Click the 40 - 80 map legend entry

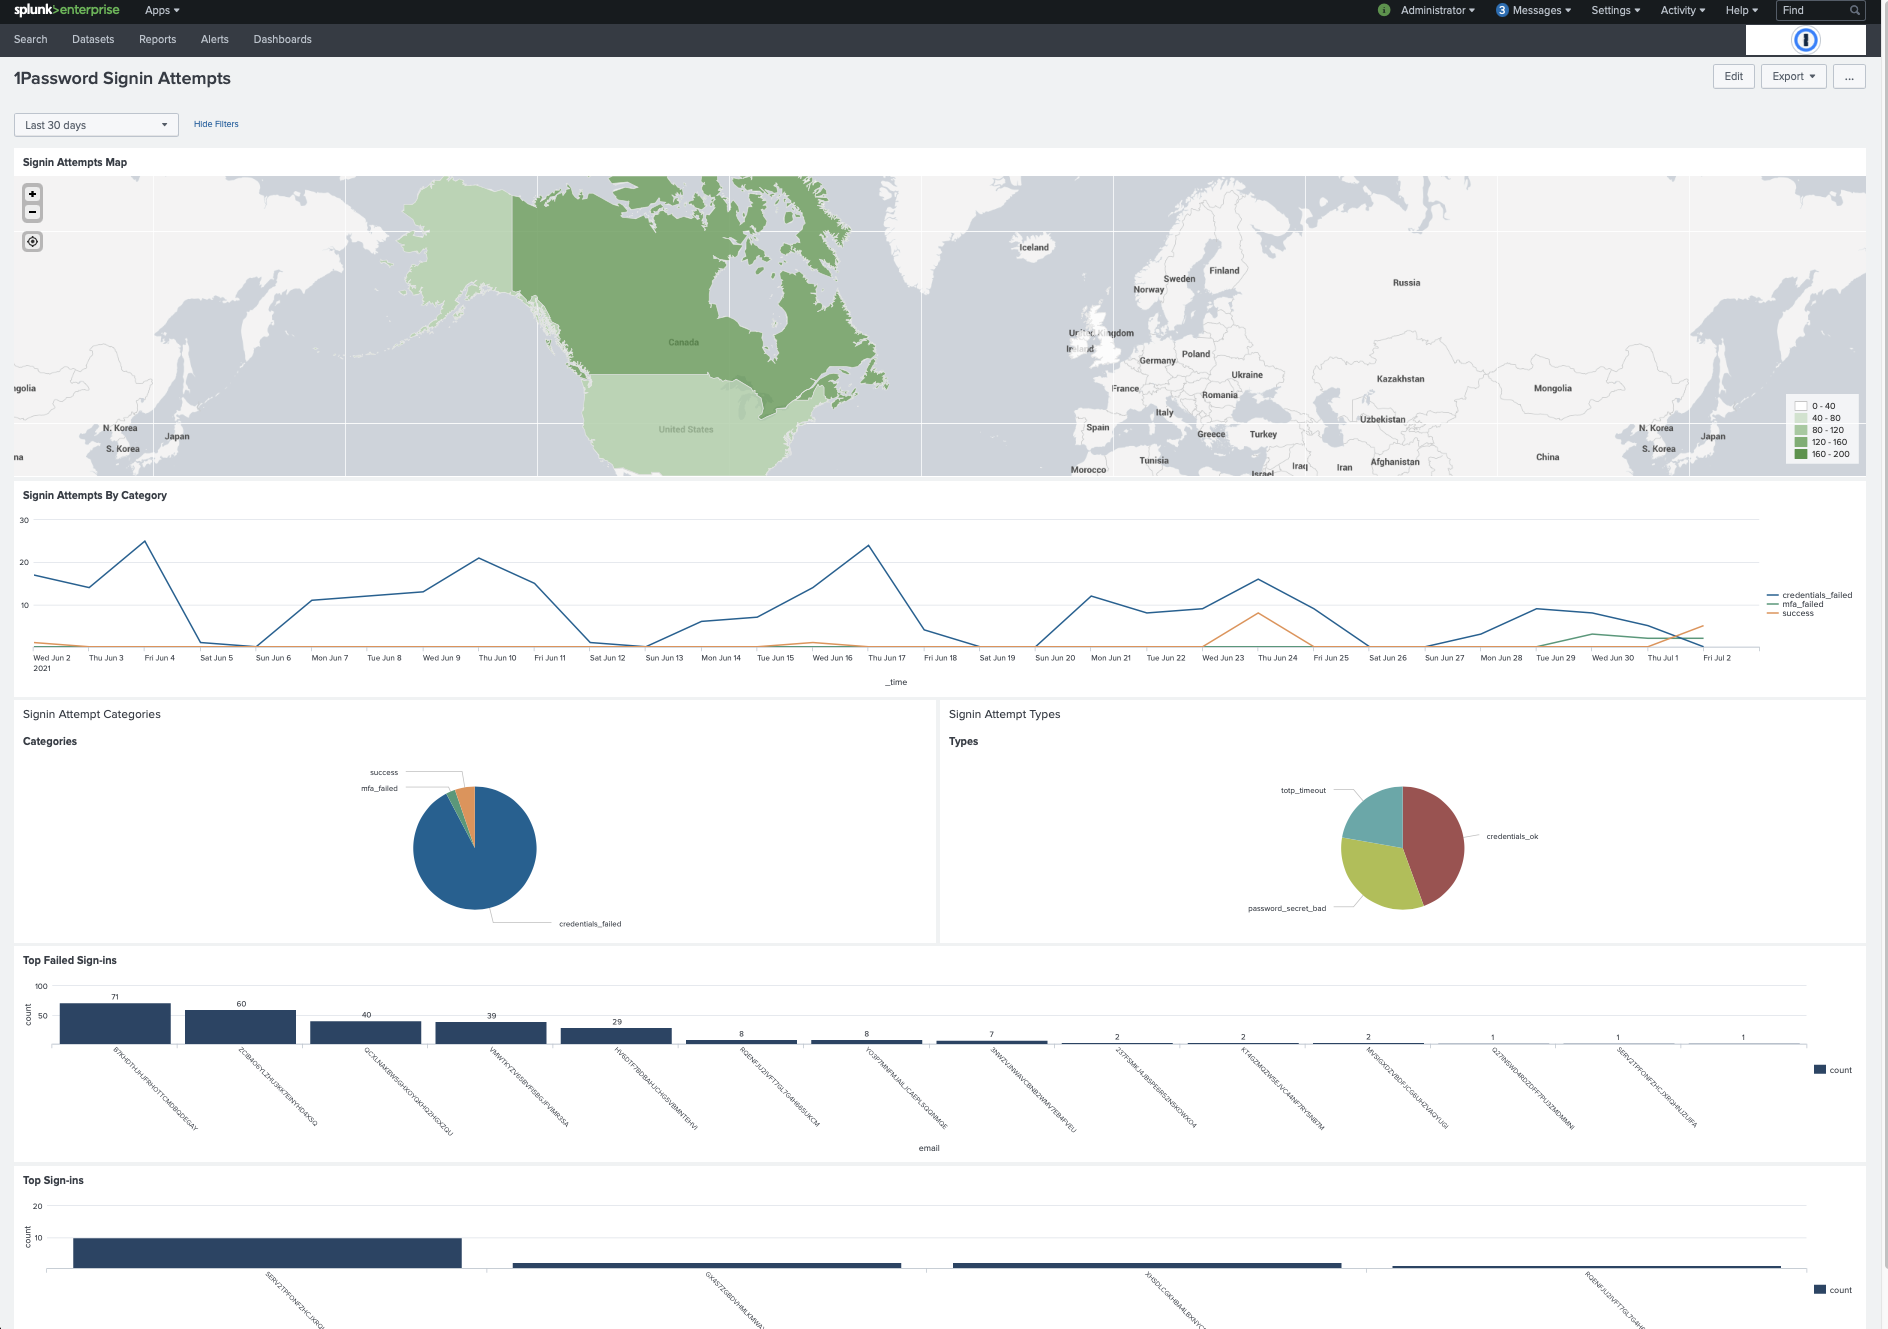[x=1819, y=418]
